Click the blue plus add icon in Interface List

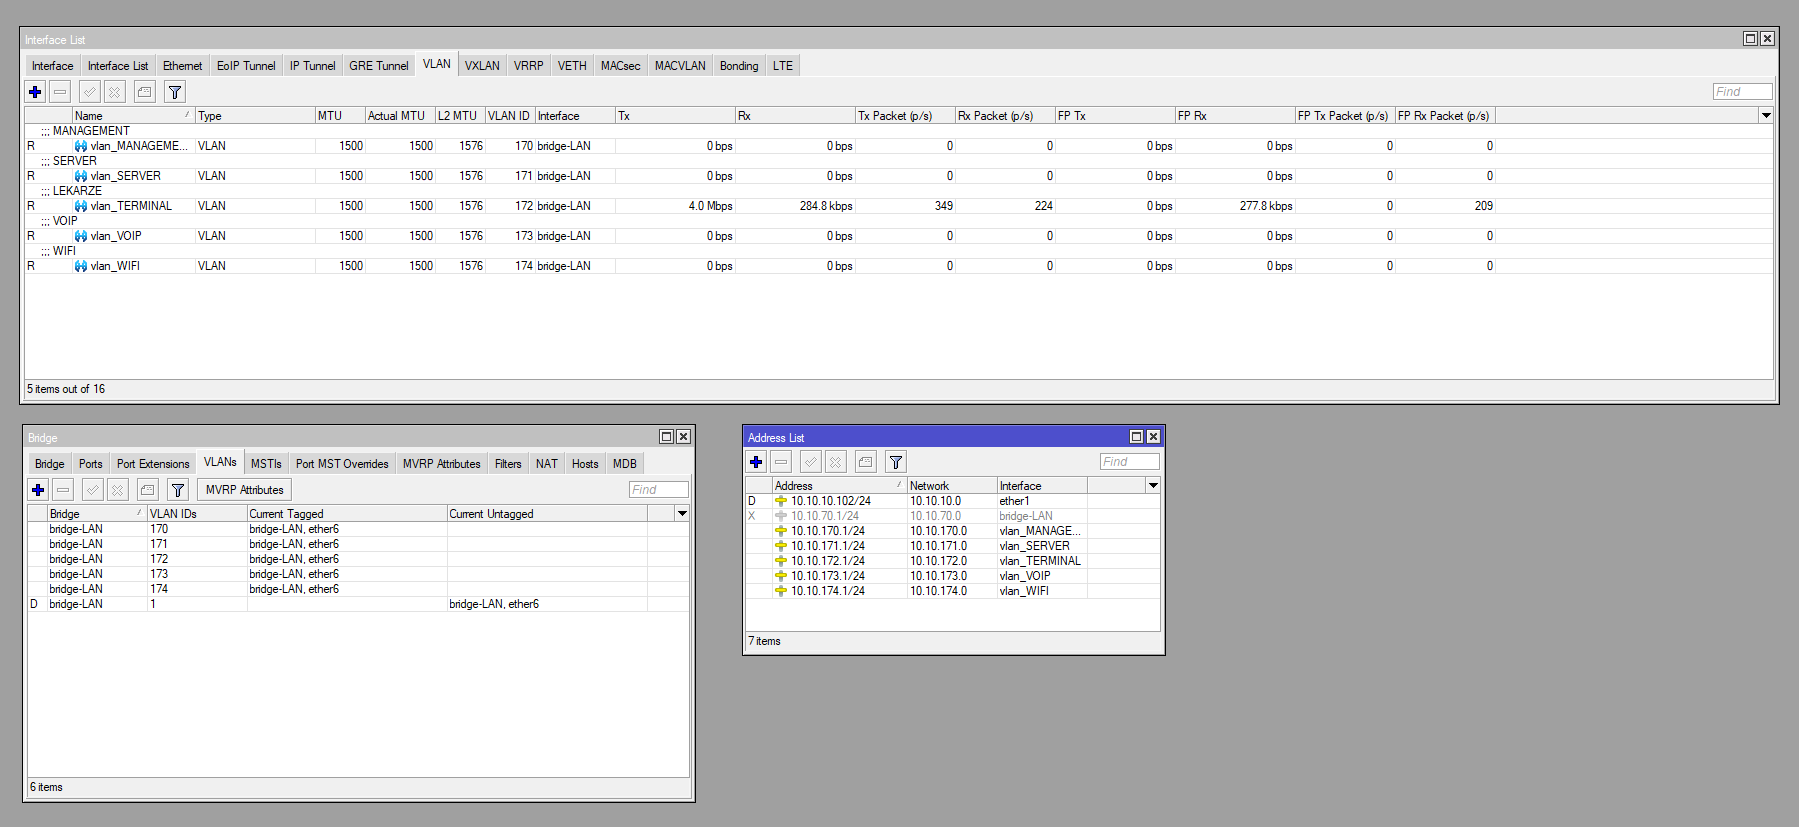(x=35, y=92)
